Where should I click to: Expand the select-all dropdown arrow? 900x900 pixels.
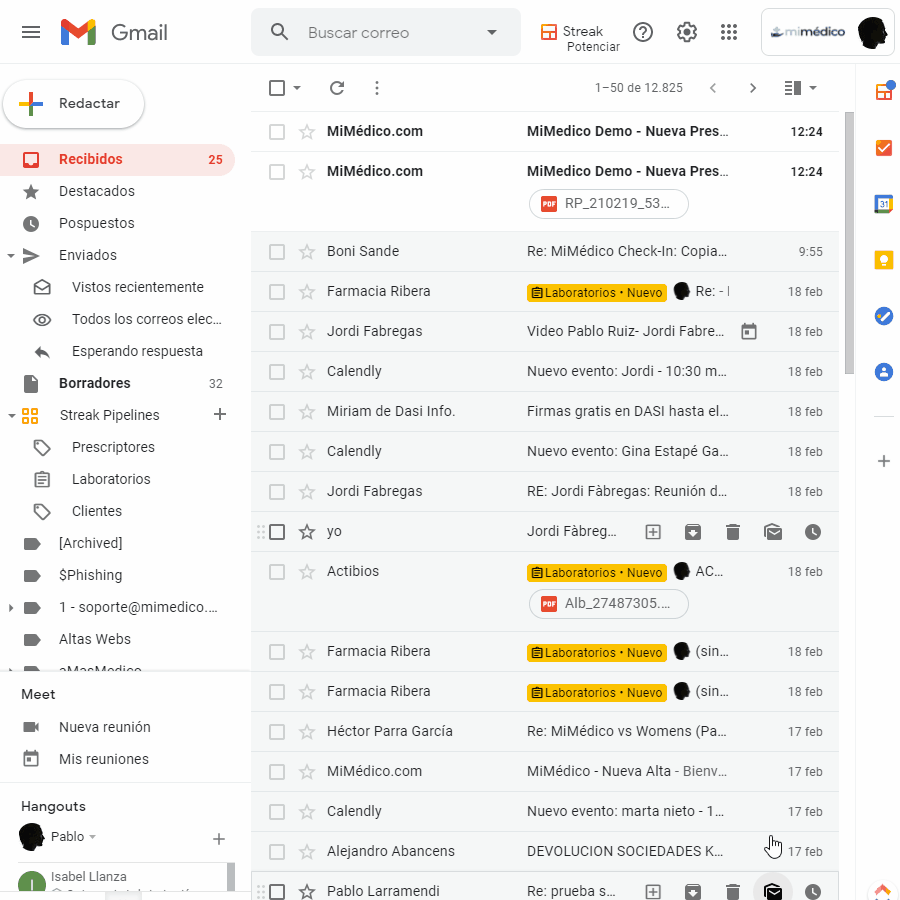pos(297,88)
